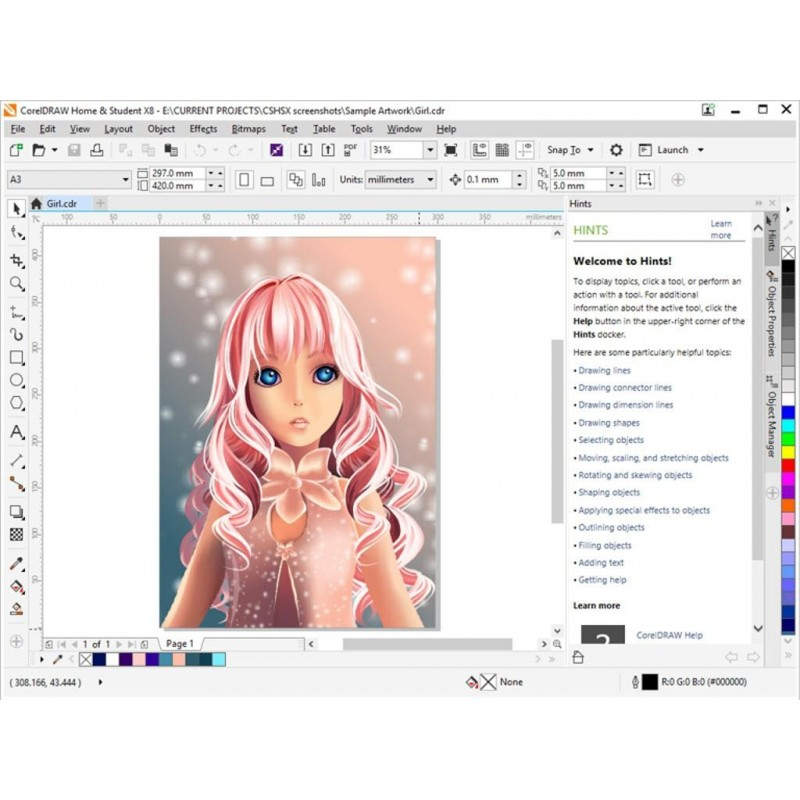Open the Options gear icon
This screenshot has width=800, height=800.
point(616,150)
